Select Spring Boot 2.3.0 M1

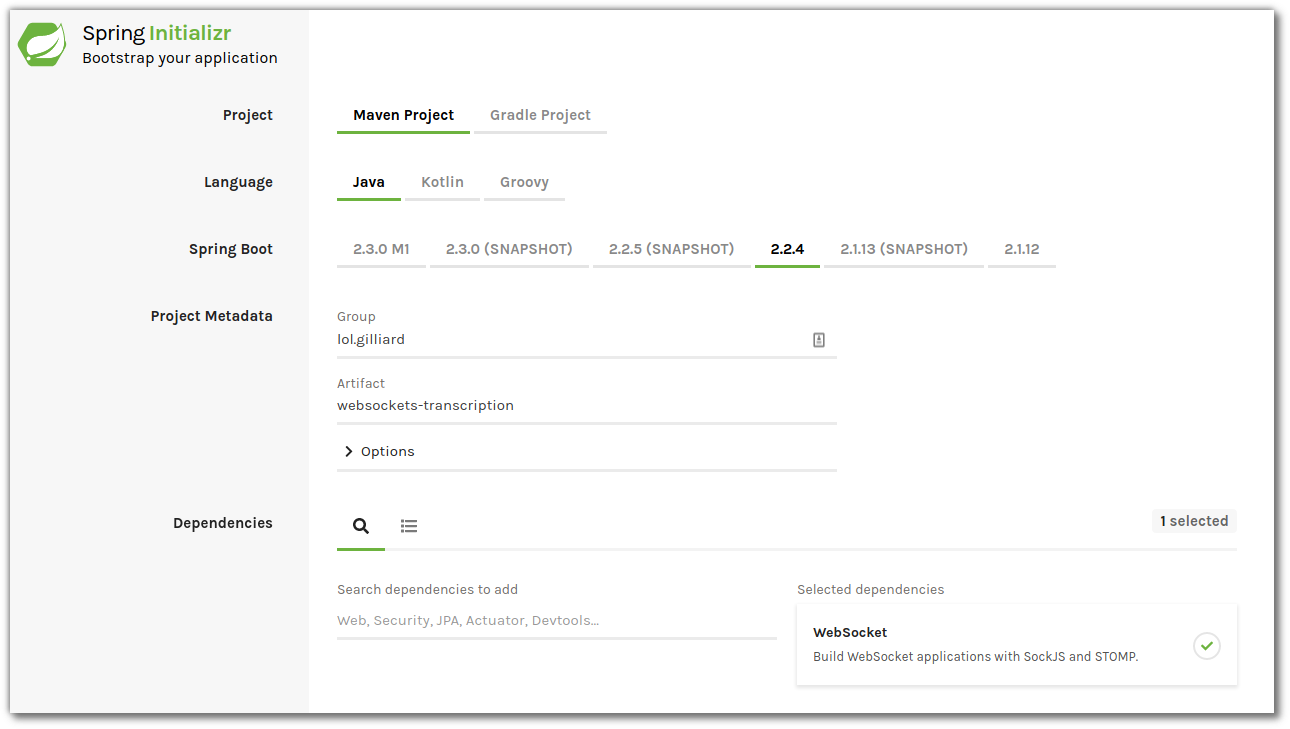point(381,249)
